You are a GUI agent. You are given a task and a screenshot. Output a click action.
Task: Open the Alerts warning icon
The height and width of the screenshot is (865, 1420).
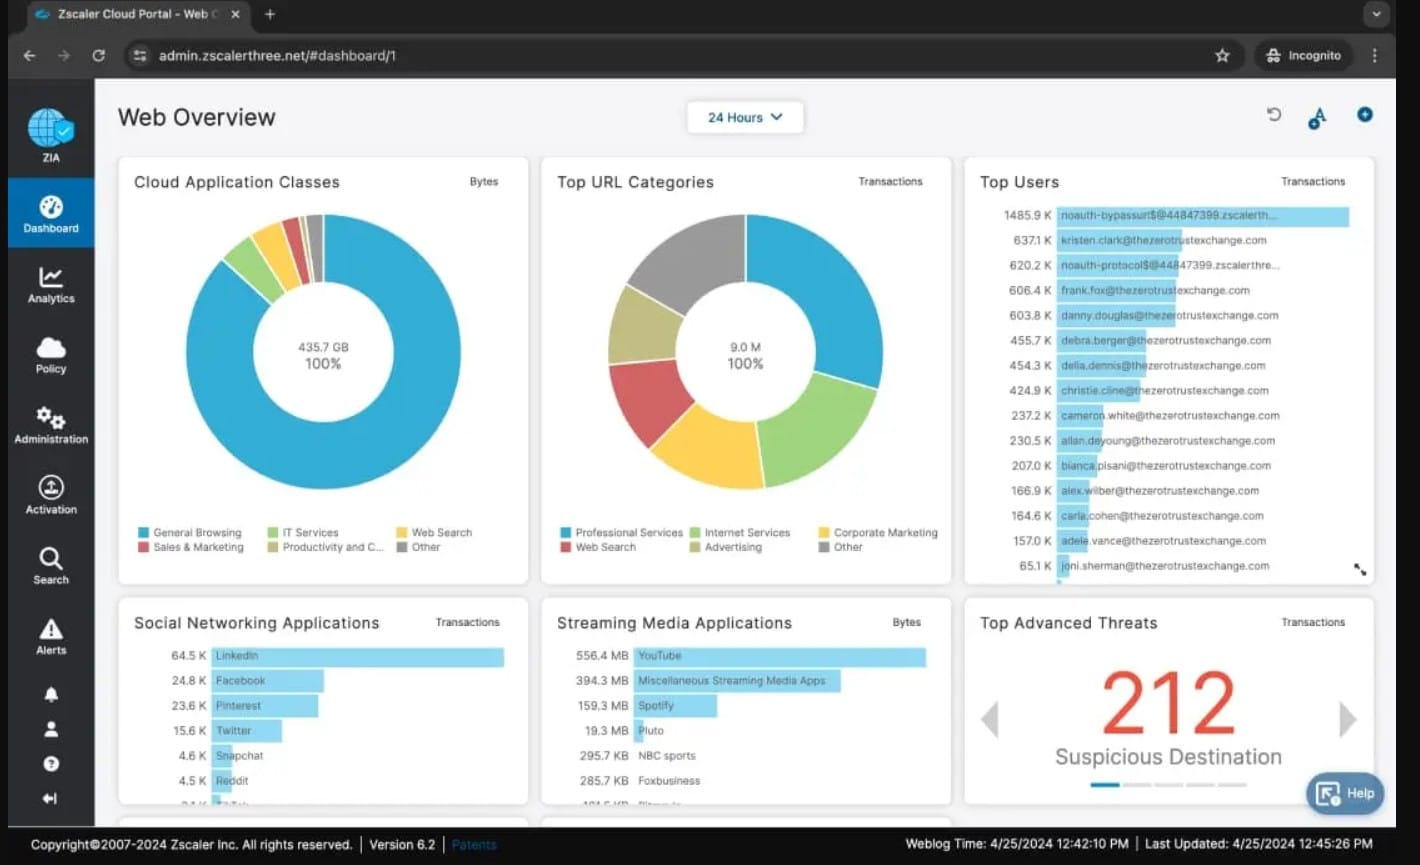51,636
